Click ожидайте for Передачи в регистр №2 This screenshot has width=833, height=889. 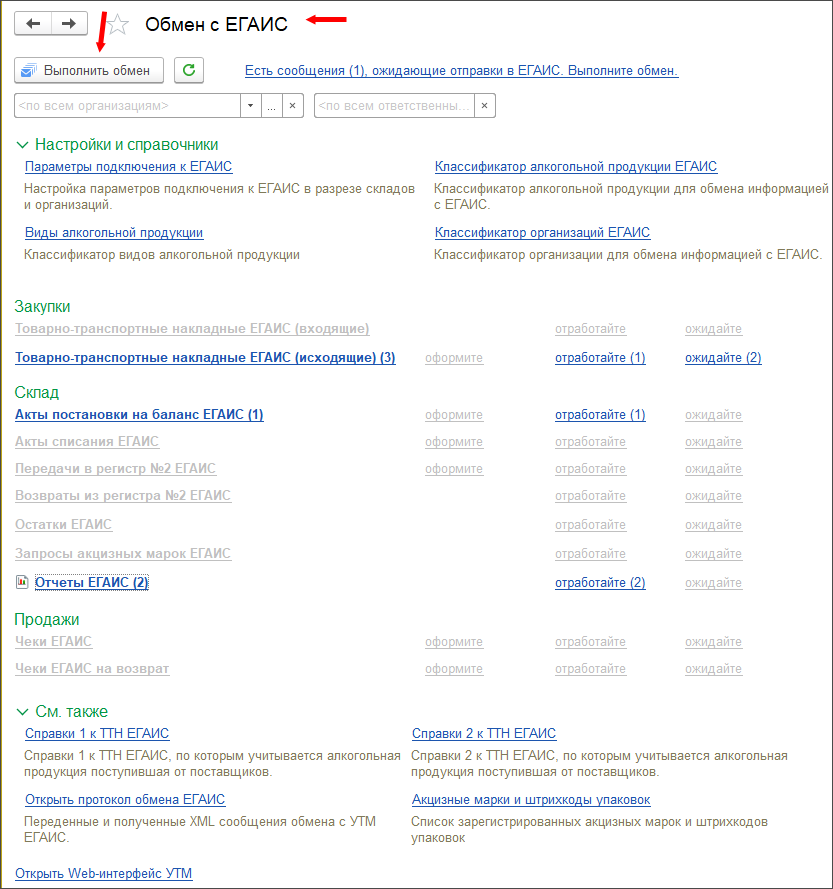pyautogui.click(x=713, y=469)
